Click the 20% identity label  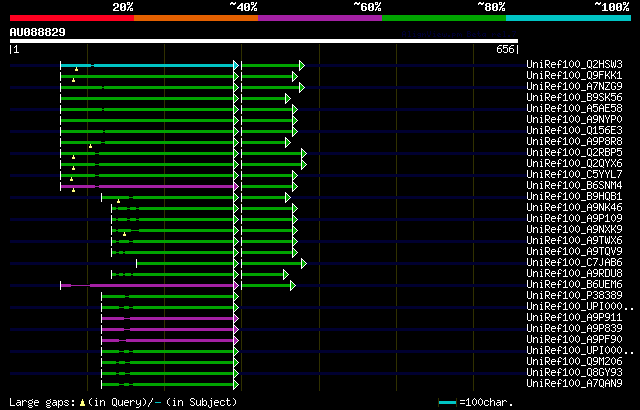tap(122, 7)
